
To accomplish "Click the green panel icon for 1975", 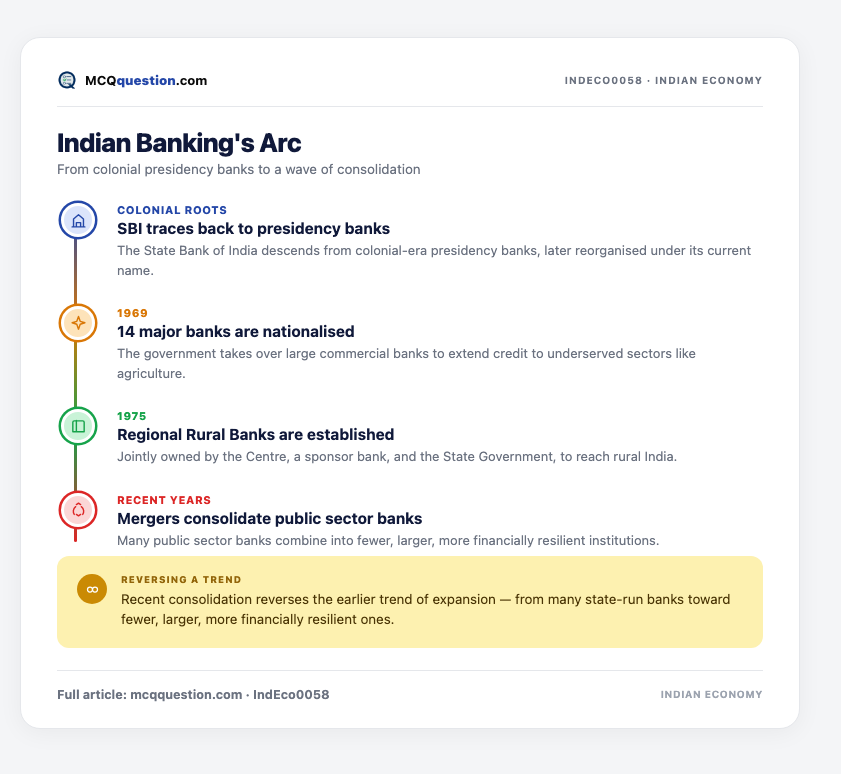I will pyautogui.click(x=78, y=426).
